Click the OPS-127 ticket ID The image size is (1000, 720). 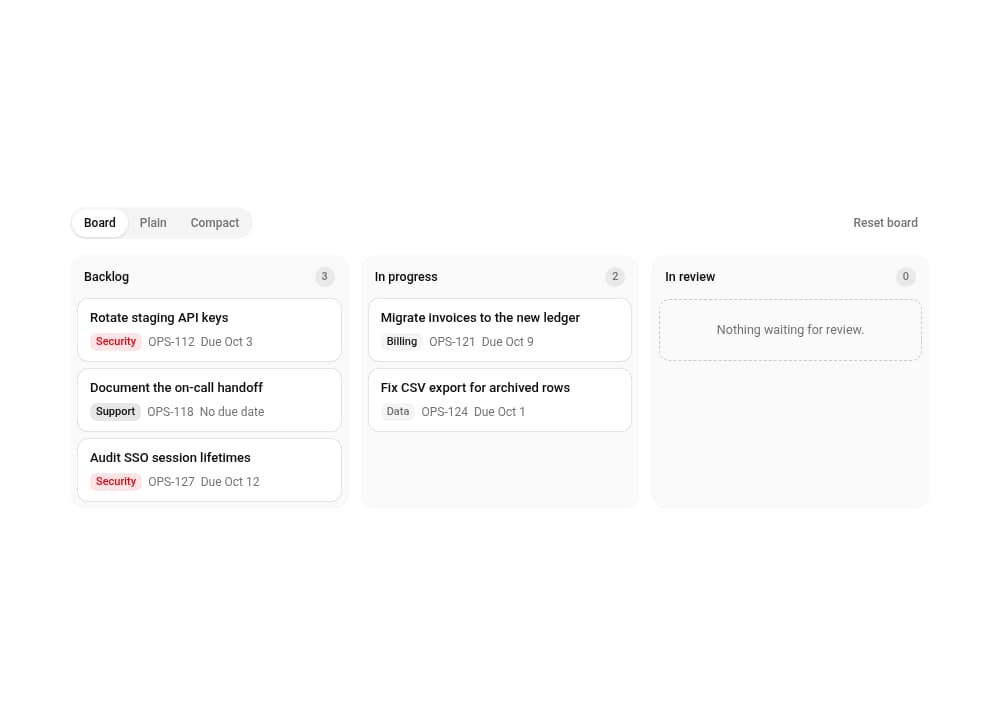pyautogui.click(x=172, y=482)
